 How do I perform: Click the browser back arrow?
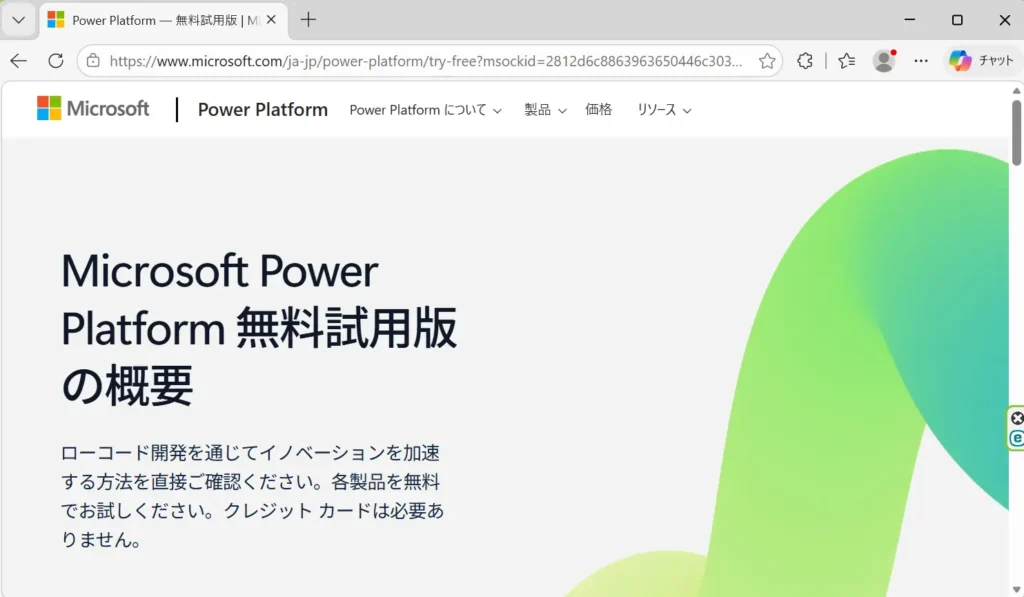point(18,61)
